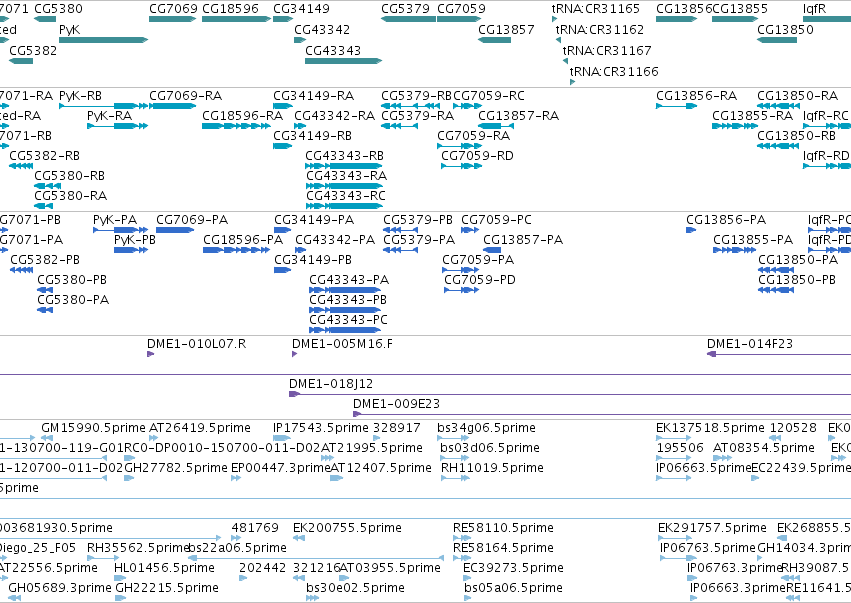Select the tRNA:CR31165 label
This screenshot has width=851, height=603.
(x=595, y=9)
